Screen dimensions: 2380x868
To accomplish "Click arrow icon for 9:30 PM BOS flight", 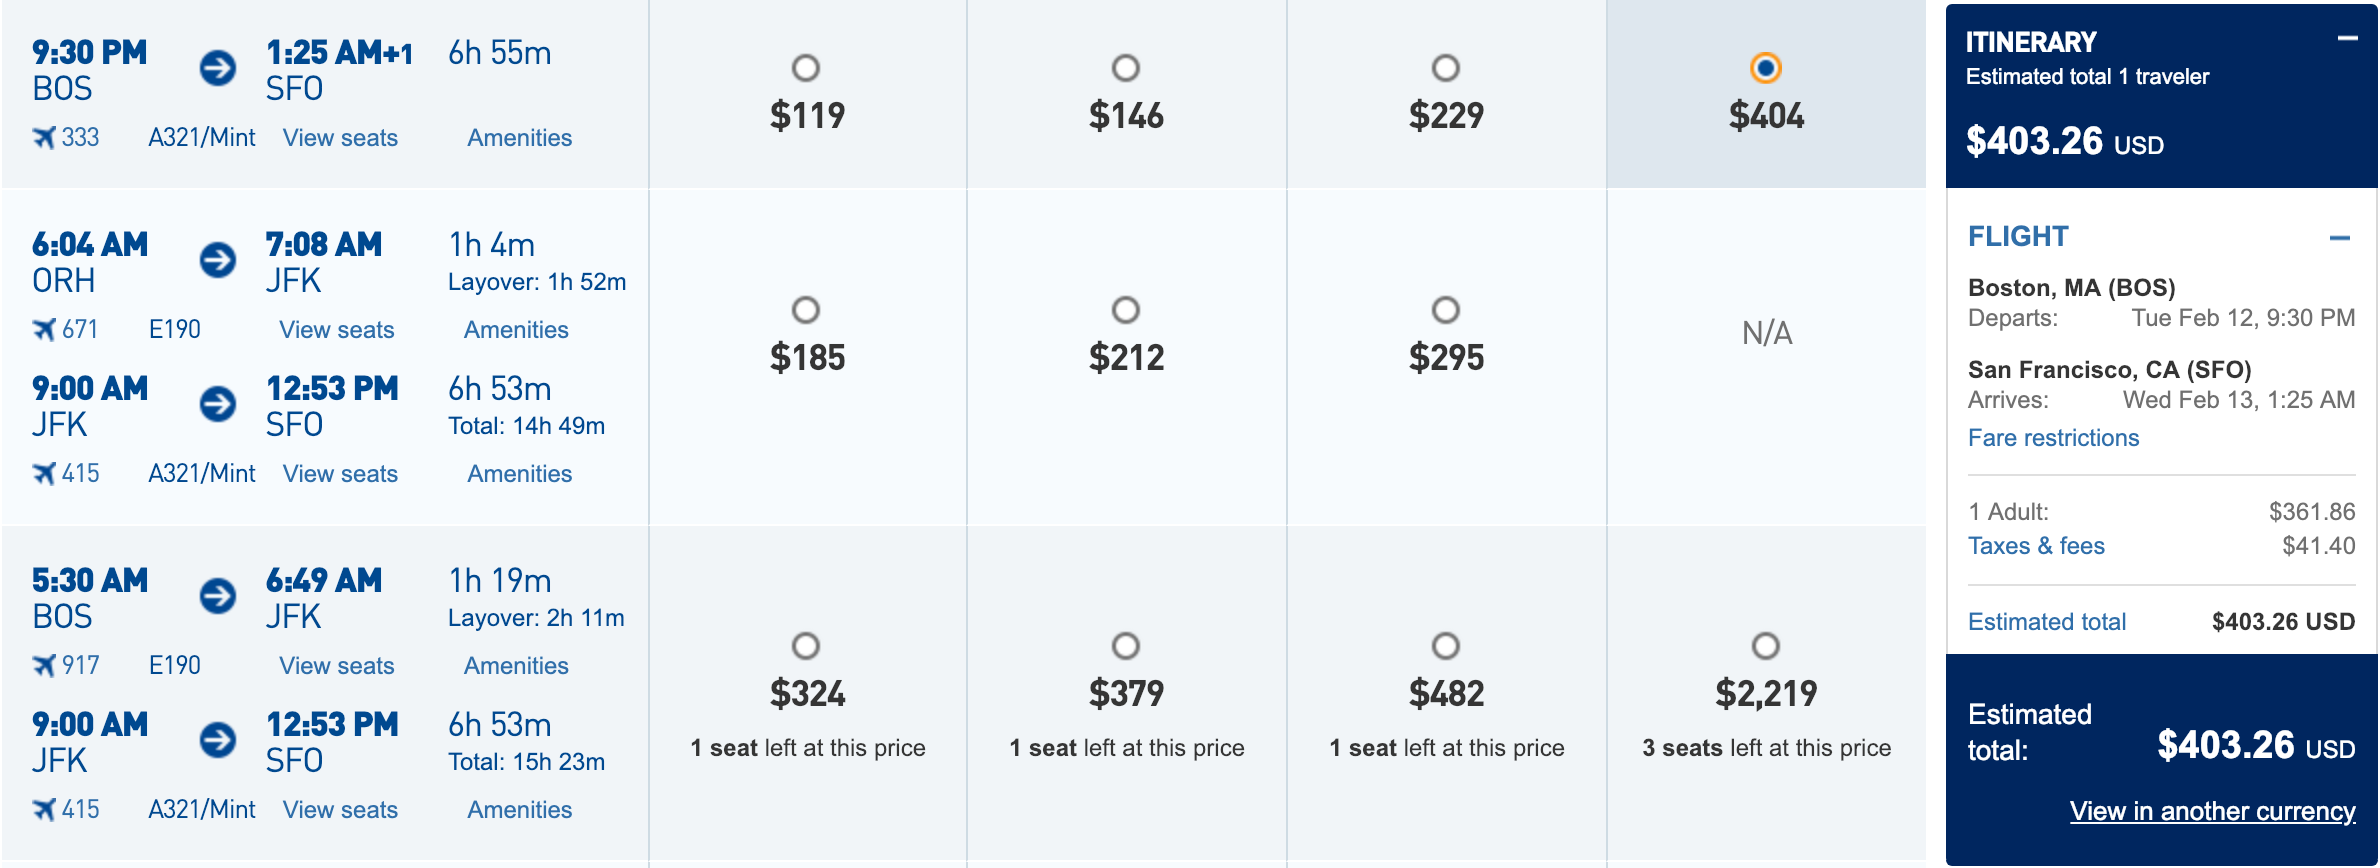I will (x=218, y=68).
